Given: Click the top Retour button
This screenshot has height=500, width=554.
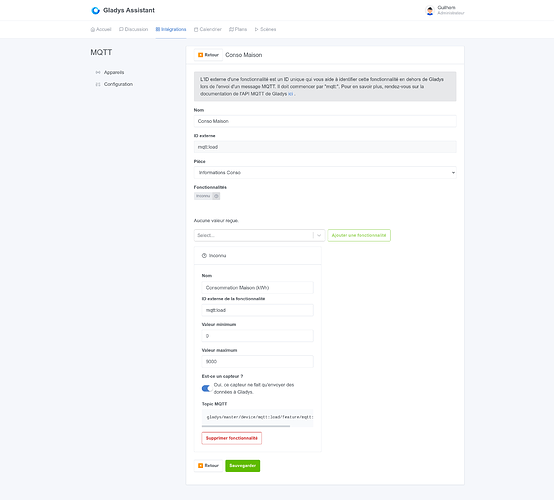Looking at the screenshot, I should point(208,55).
